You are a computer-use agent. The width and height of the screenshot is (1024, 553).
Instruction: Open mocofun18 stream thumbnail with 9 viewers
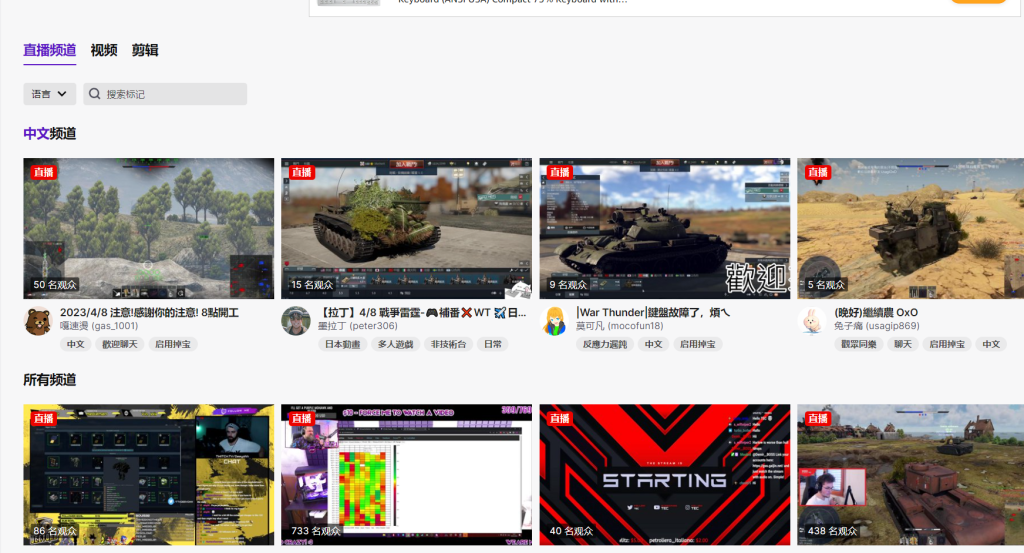coord(665,229)
